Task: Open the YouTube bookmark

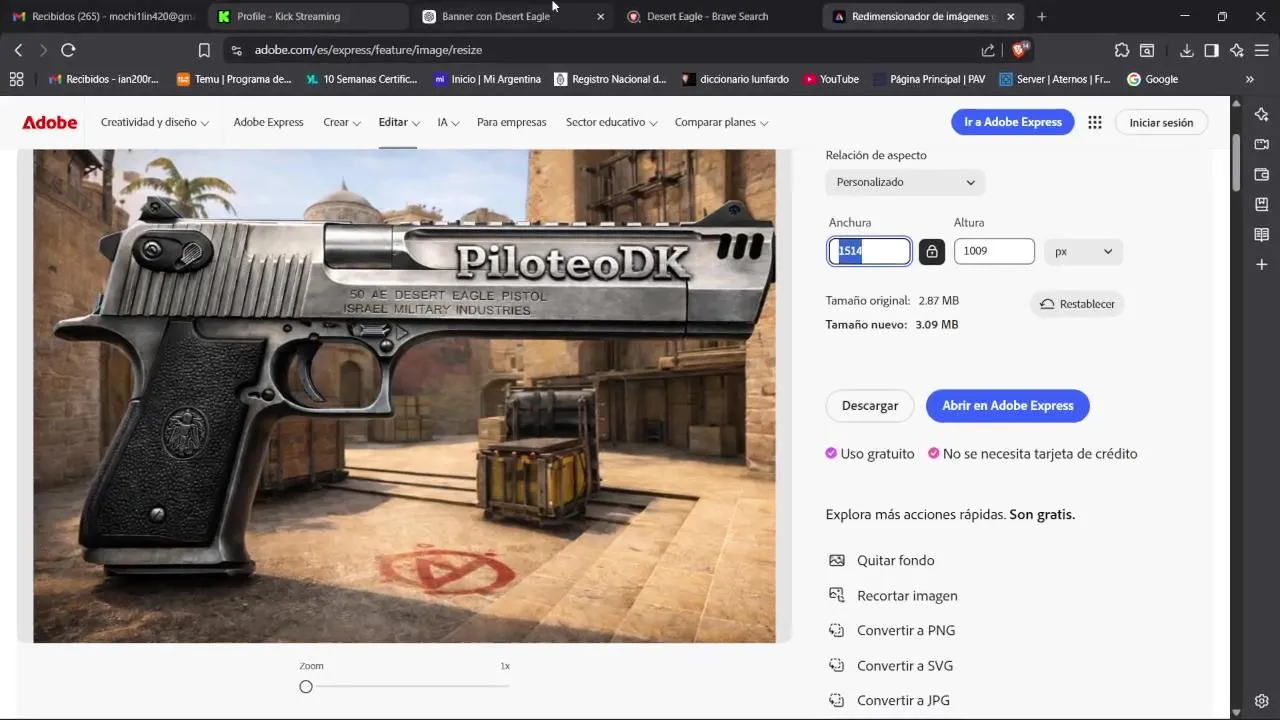Action: coord(831,79)
